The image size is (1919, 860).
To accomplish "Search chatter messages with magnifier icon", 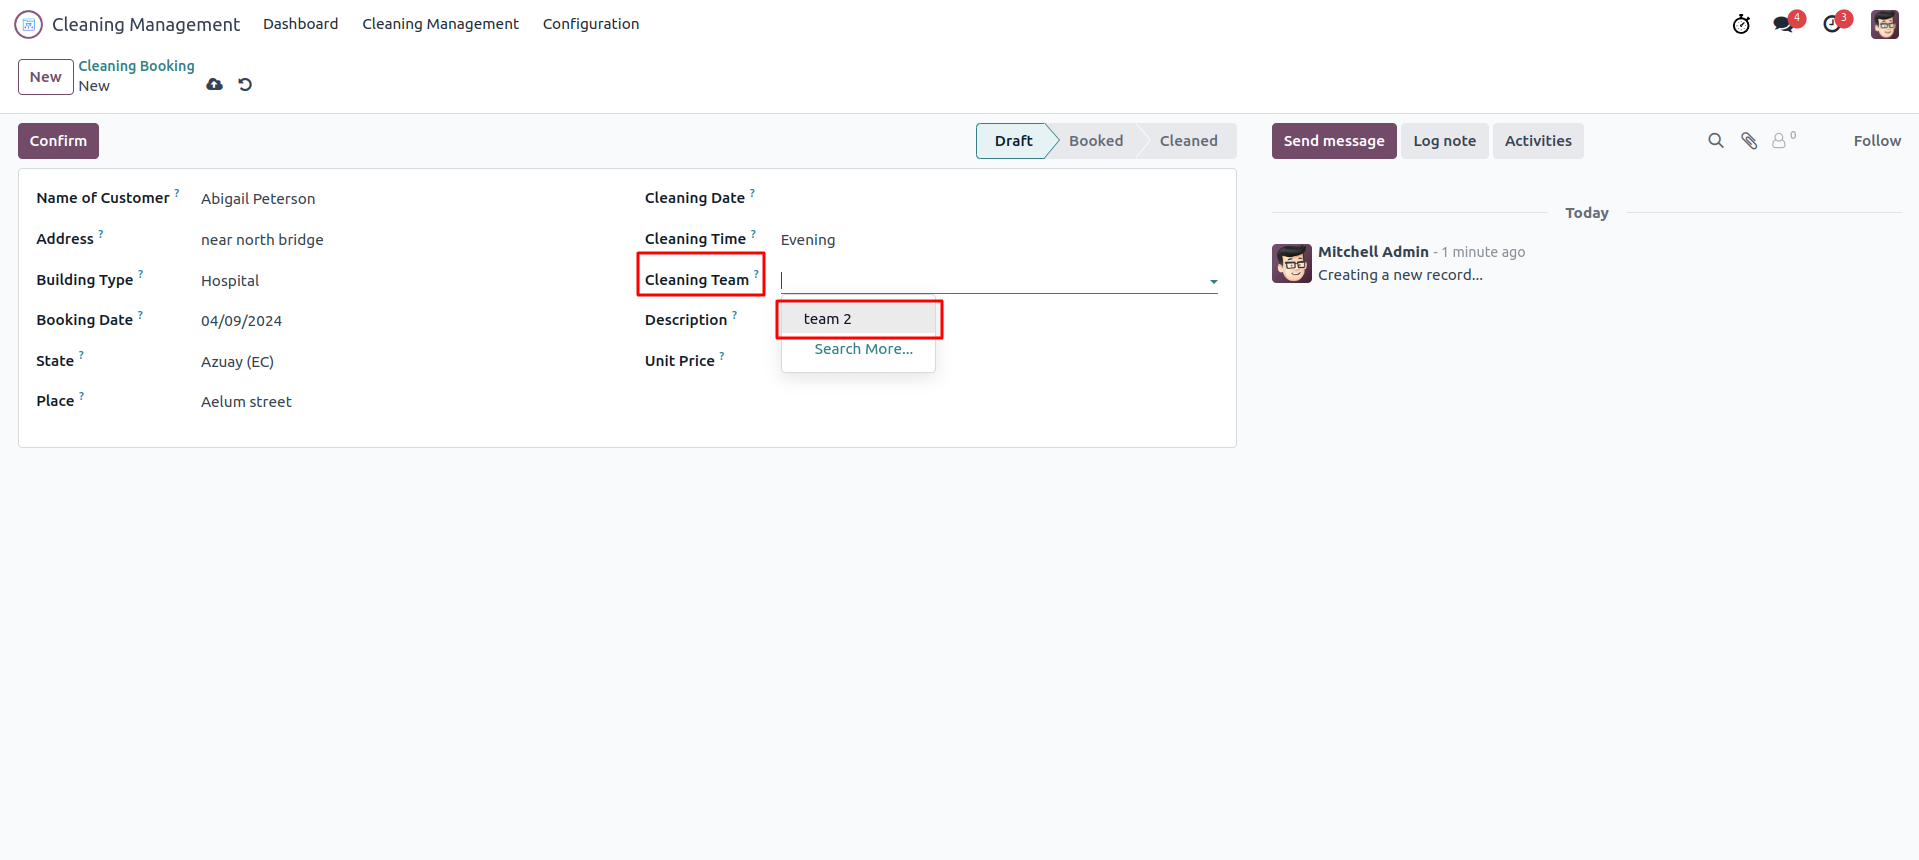I will [x=1716, y=141].
